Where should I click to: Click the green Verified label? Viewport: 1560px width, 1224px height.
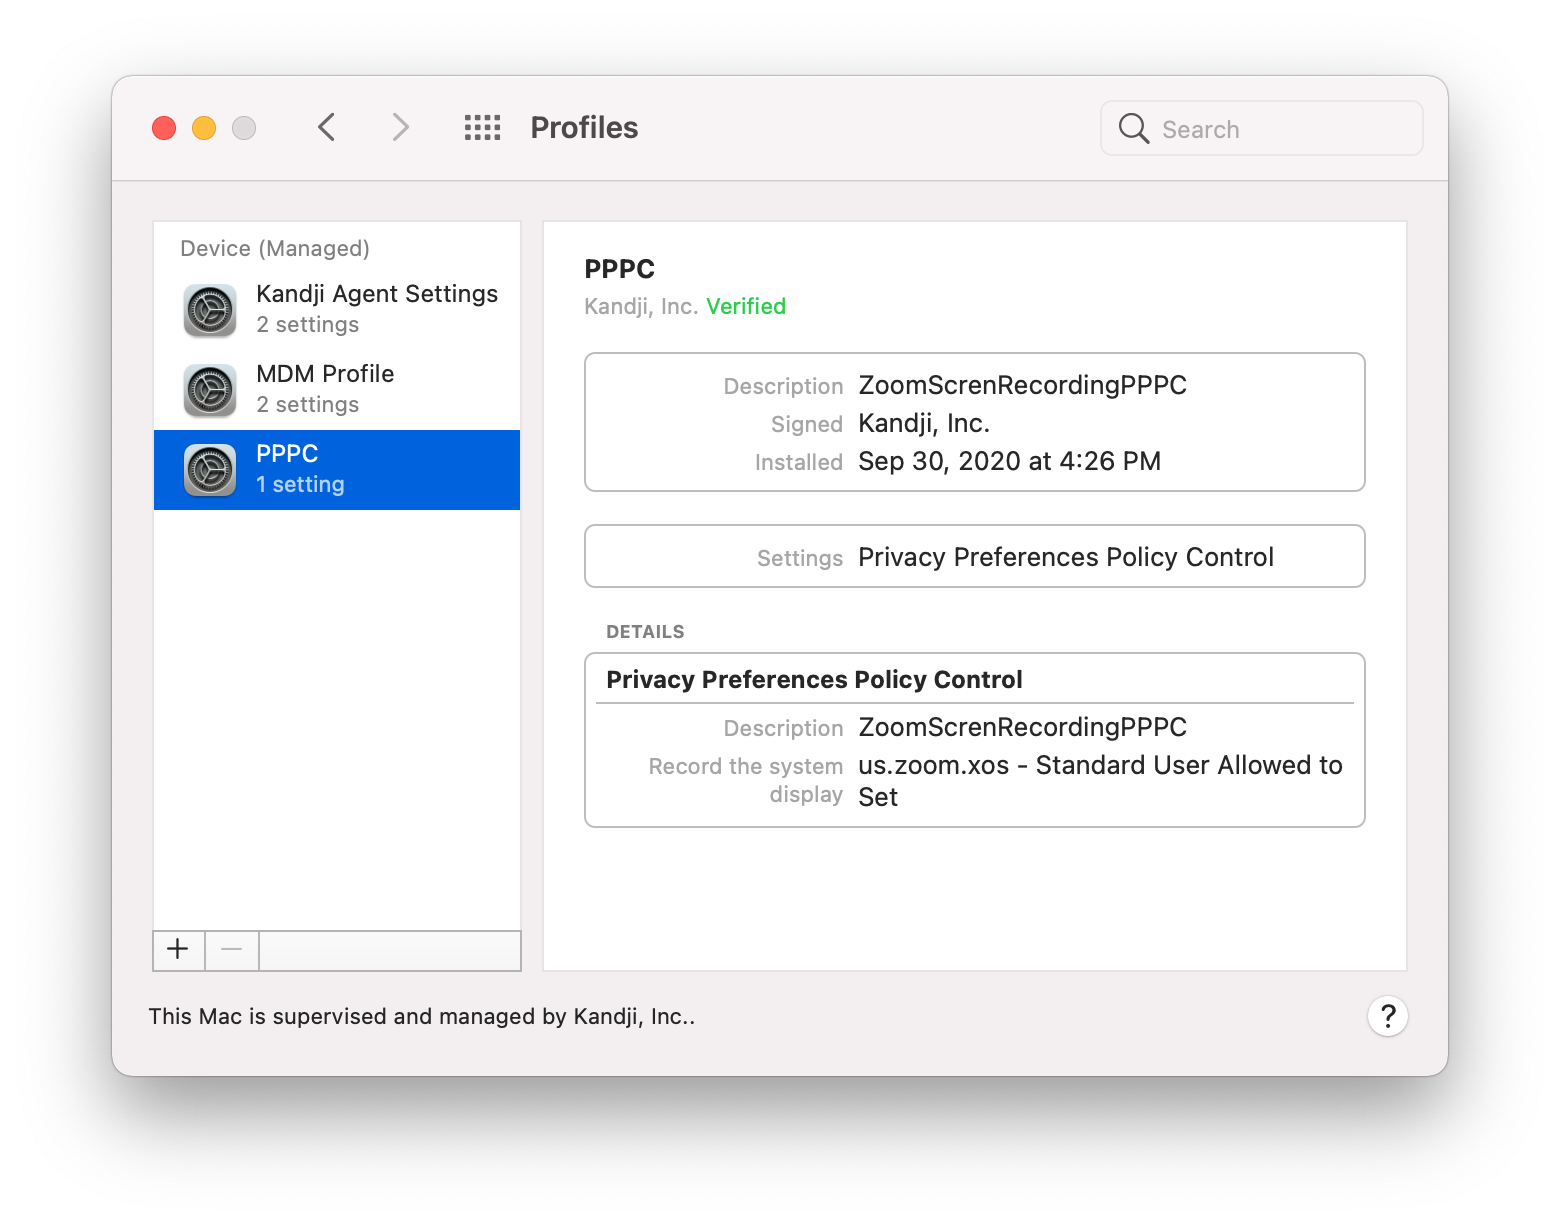point(746,306)
